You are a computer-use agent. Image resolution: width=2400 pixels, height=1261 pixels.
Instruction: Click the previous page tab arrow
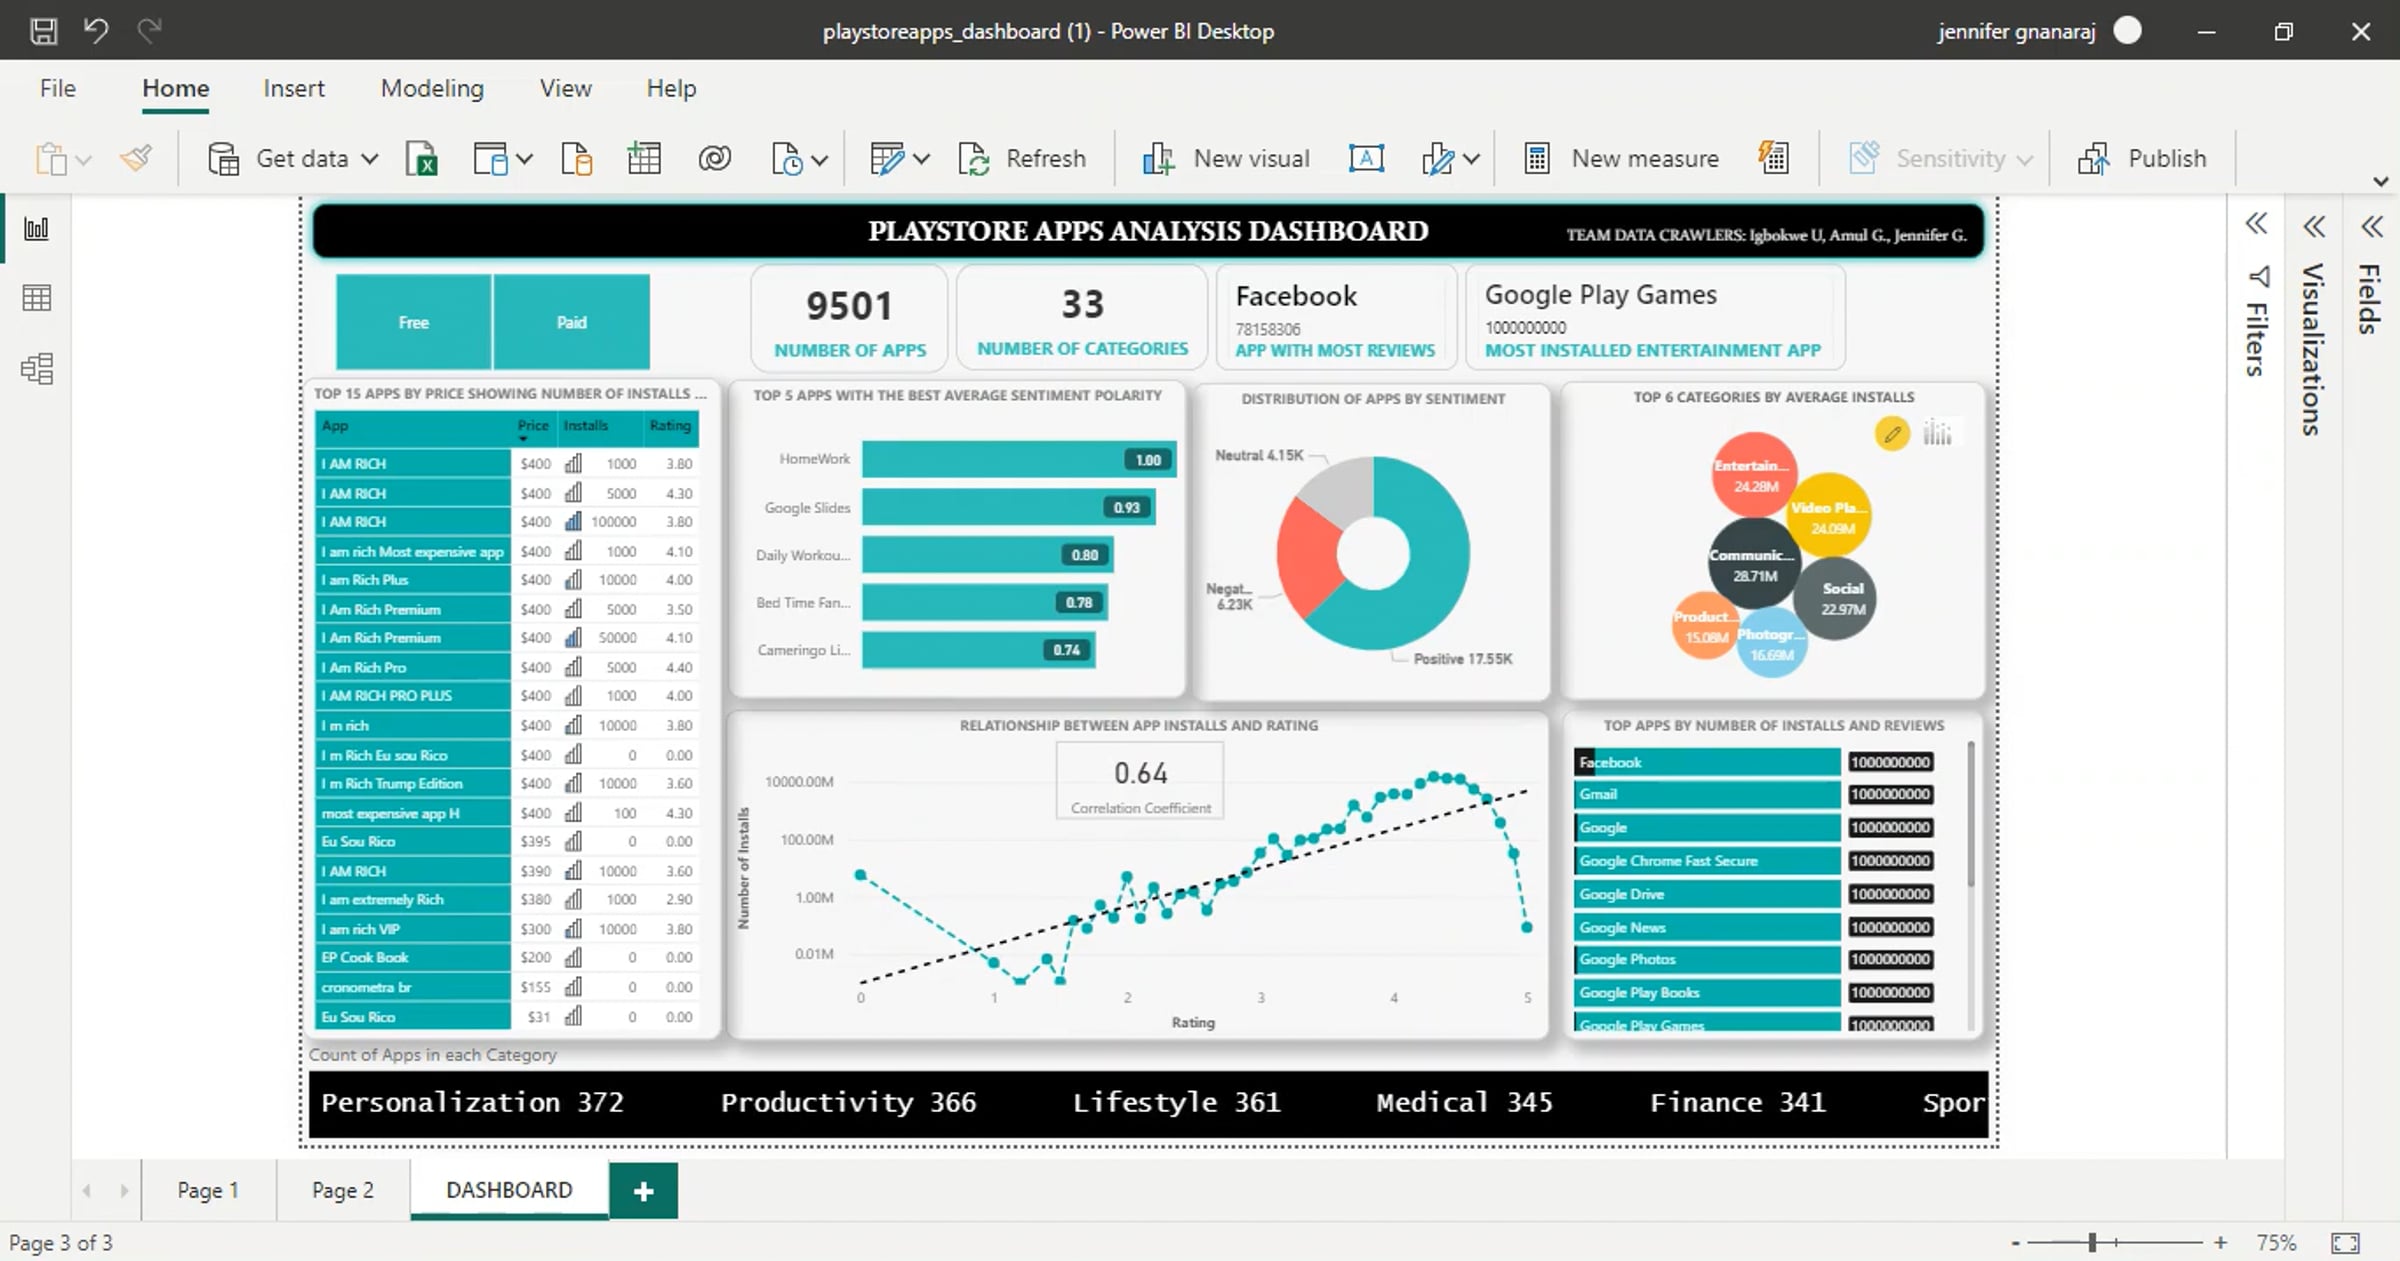(87, 1190)
